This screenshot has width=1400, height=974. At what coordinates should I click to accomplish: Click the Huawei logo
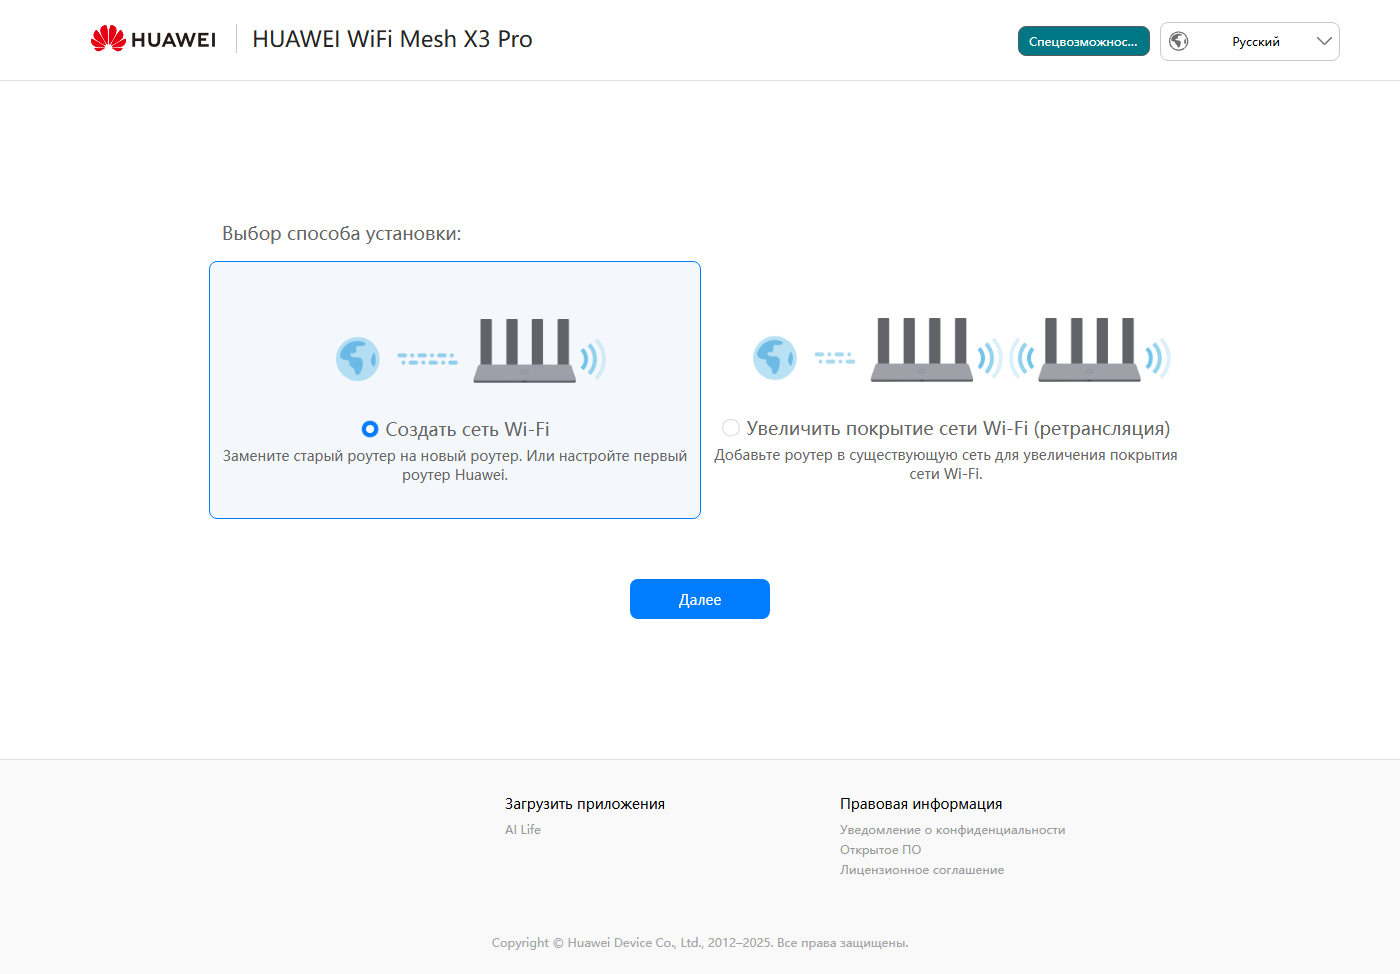tap(153, 39)
